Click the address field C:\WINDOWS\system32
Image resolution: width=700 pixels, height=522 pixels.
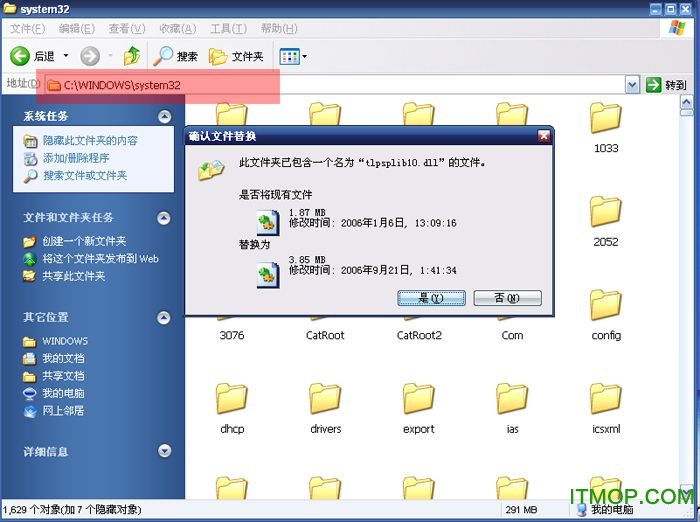coord(335,85)
